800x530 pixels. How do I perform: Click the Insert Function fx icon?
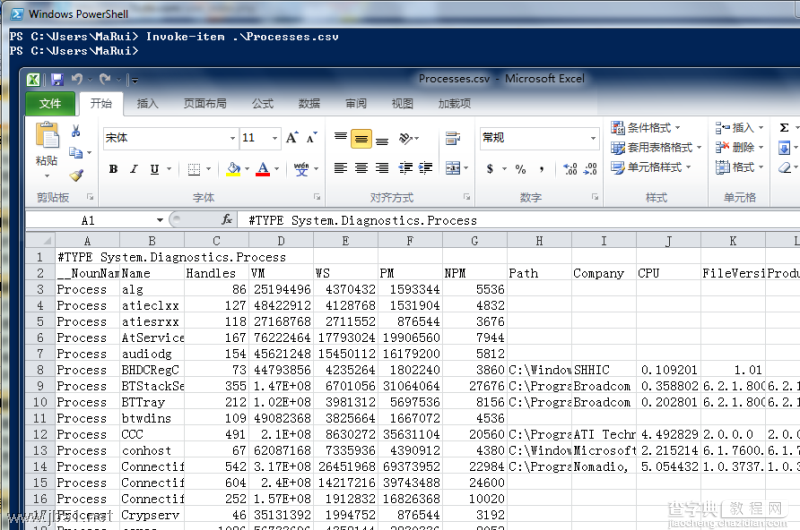227,220
